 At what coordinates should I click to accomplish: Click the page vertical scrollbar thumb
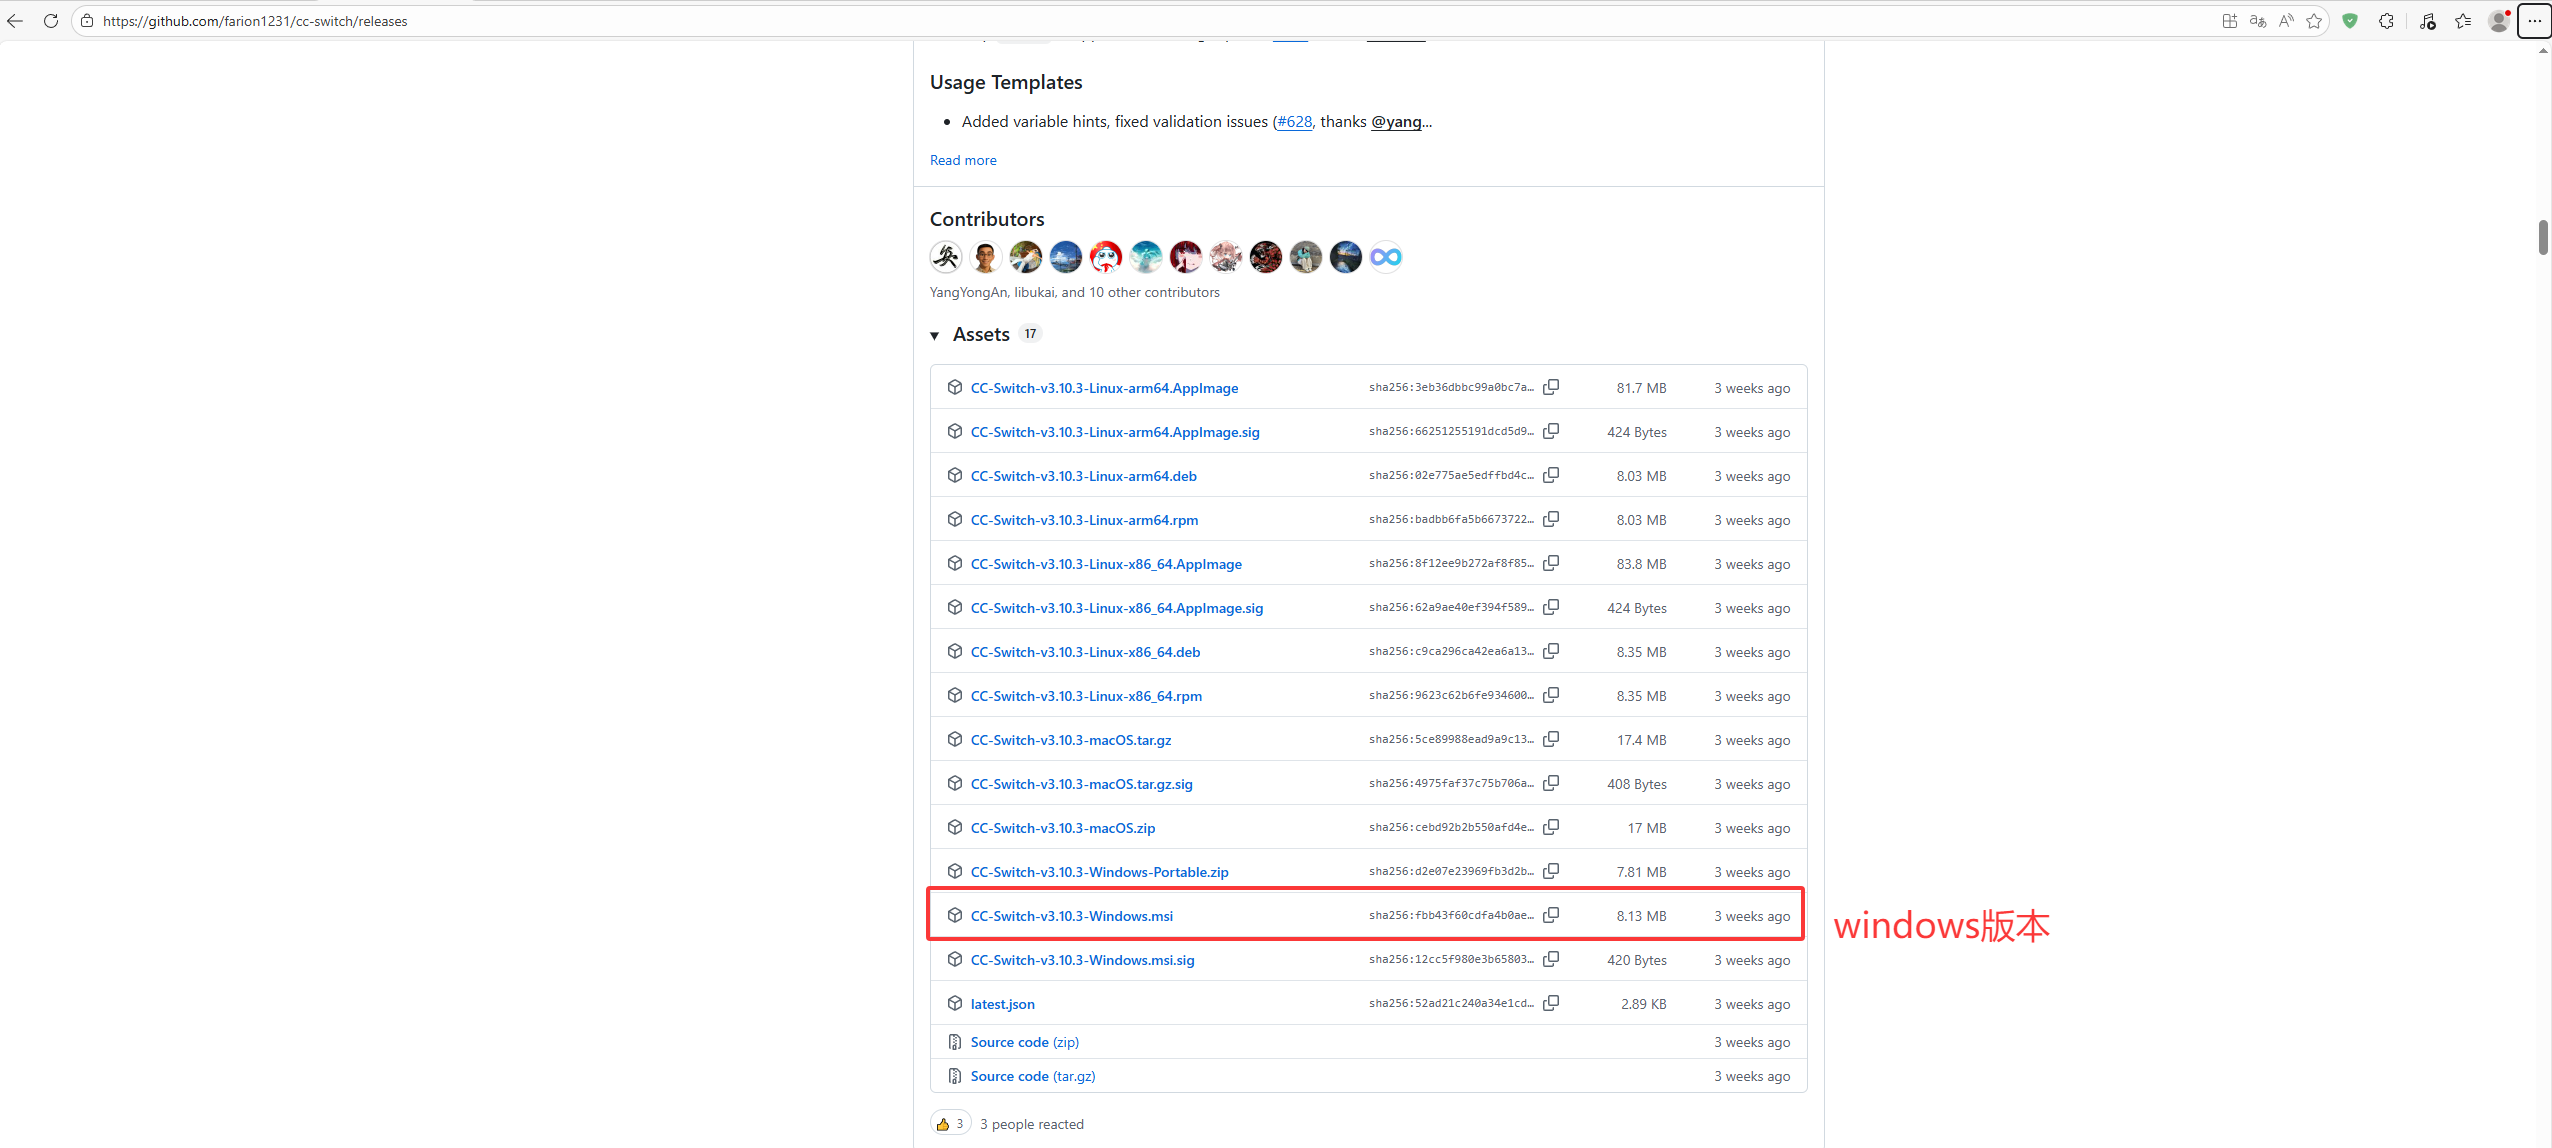coord(2543,238)
